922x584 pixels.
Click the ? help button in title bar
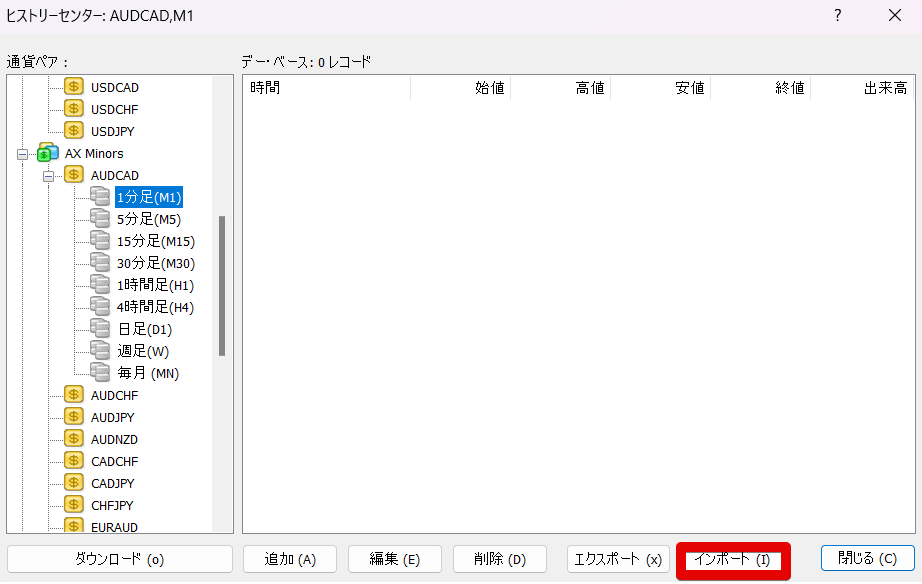[838, 15]
